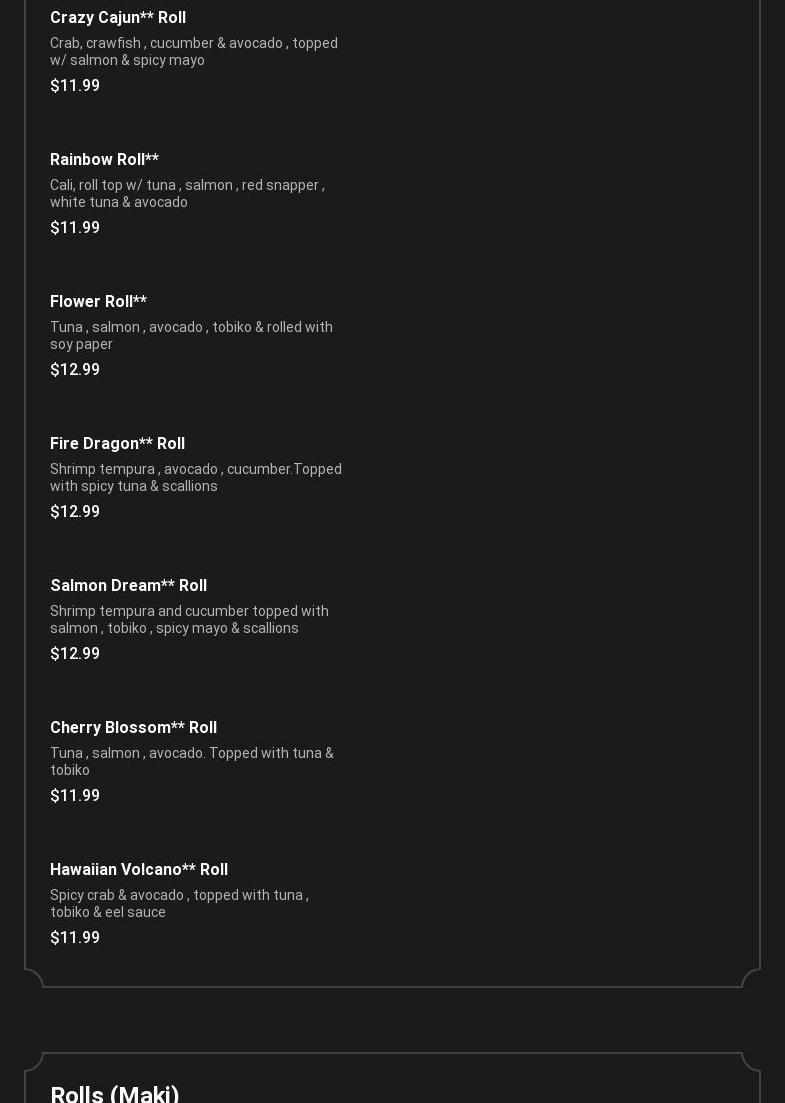Click the Salmon Dream Roll $12.99 price

click(x=75, y=654)
